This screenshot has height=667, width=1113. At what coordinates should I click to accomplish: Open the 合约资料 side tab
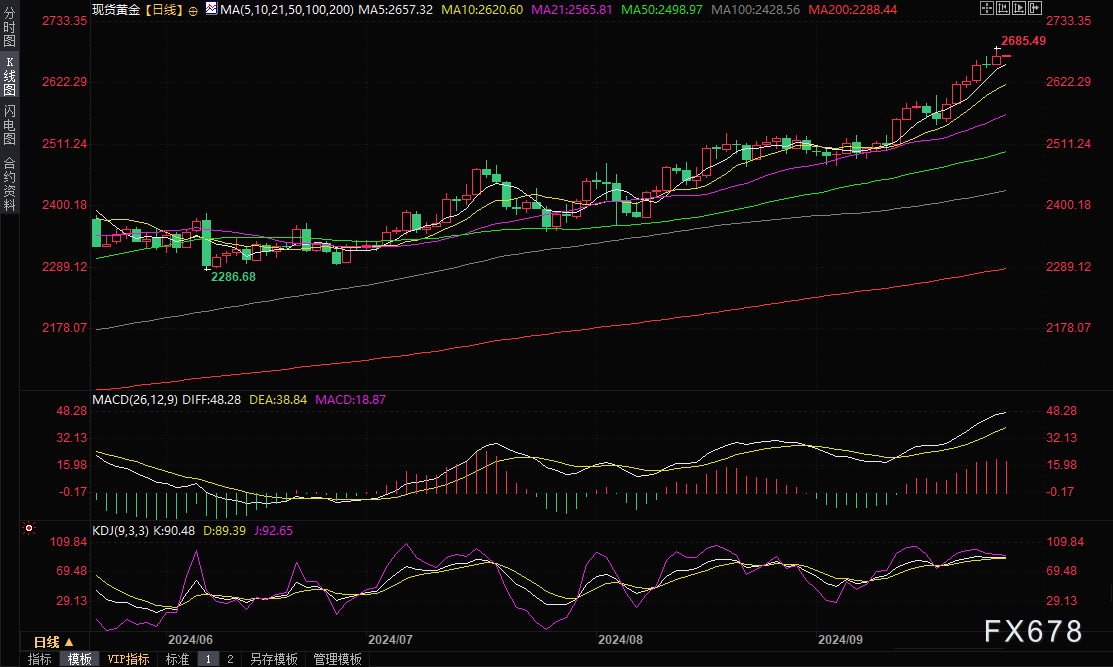pyautogui.click(x=9, y=183)
